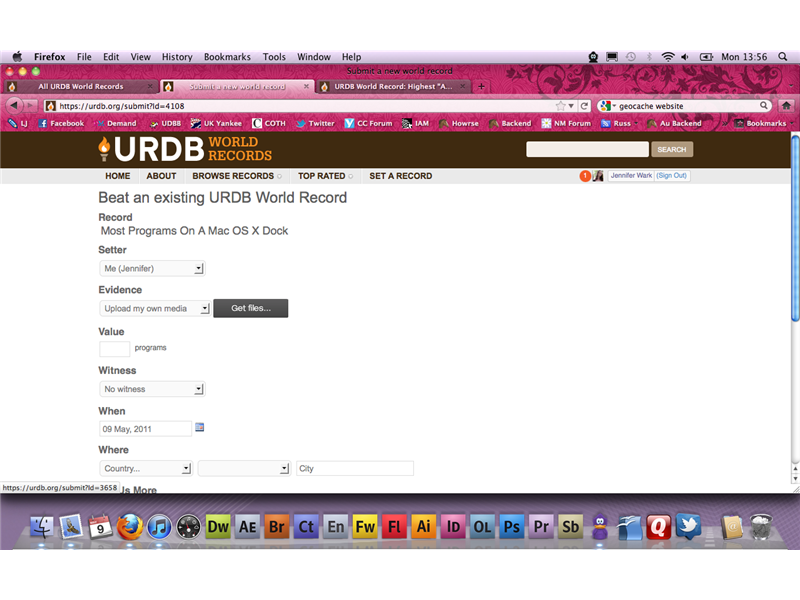
Task: Launch Twitter bird app from dock
Action: coord(688,527)
